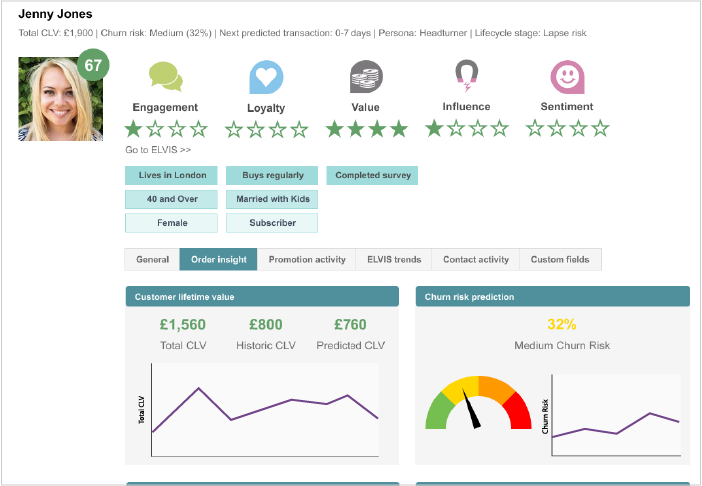Image resolution: width=702 pixels, height=486 pixels.
Task: Click the green Engagement speech bubbles icon
Action: click(x=165, y=76)
